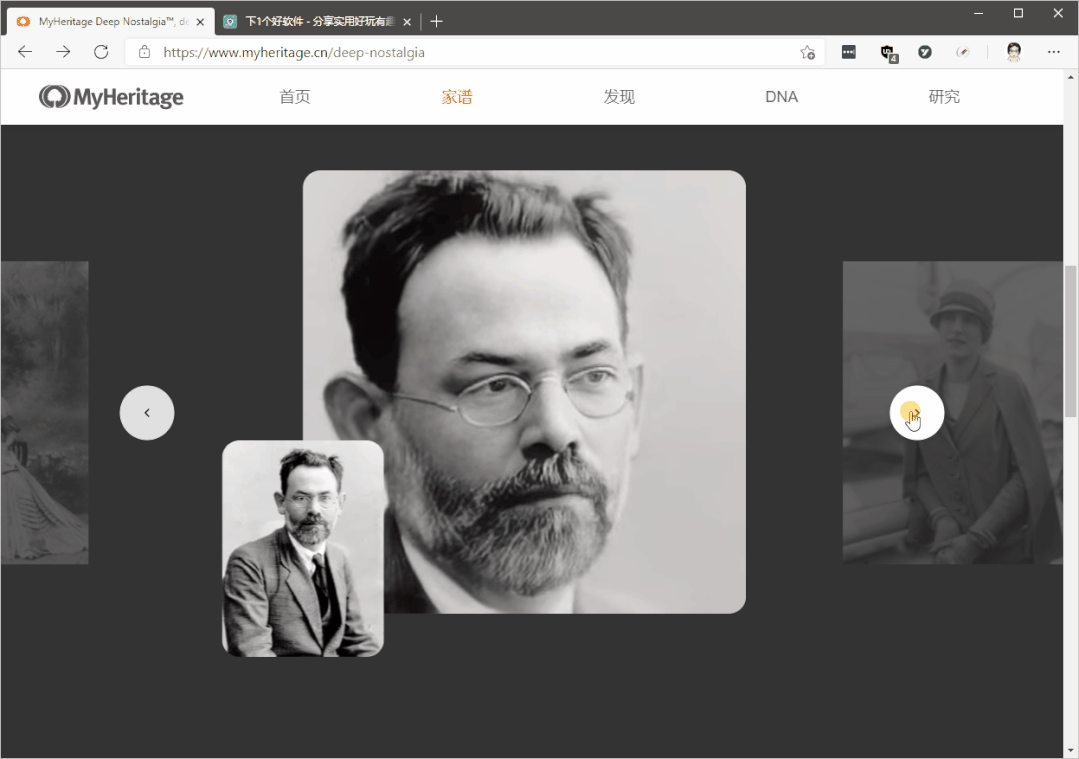
Task: Maximize the browser window
Action: click(x=1018, y=13)
